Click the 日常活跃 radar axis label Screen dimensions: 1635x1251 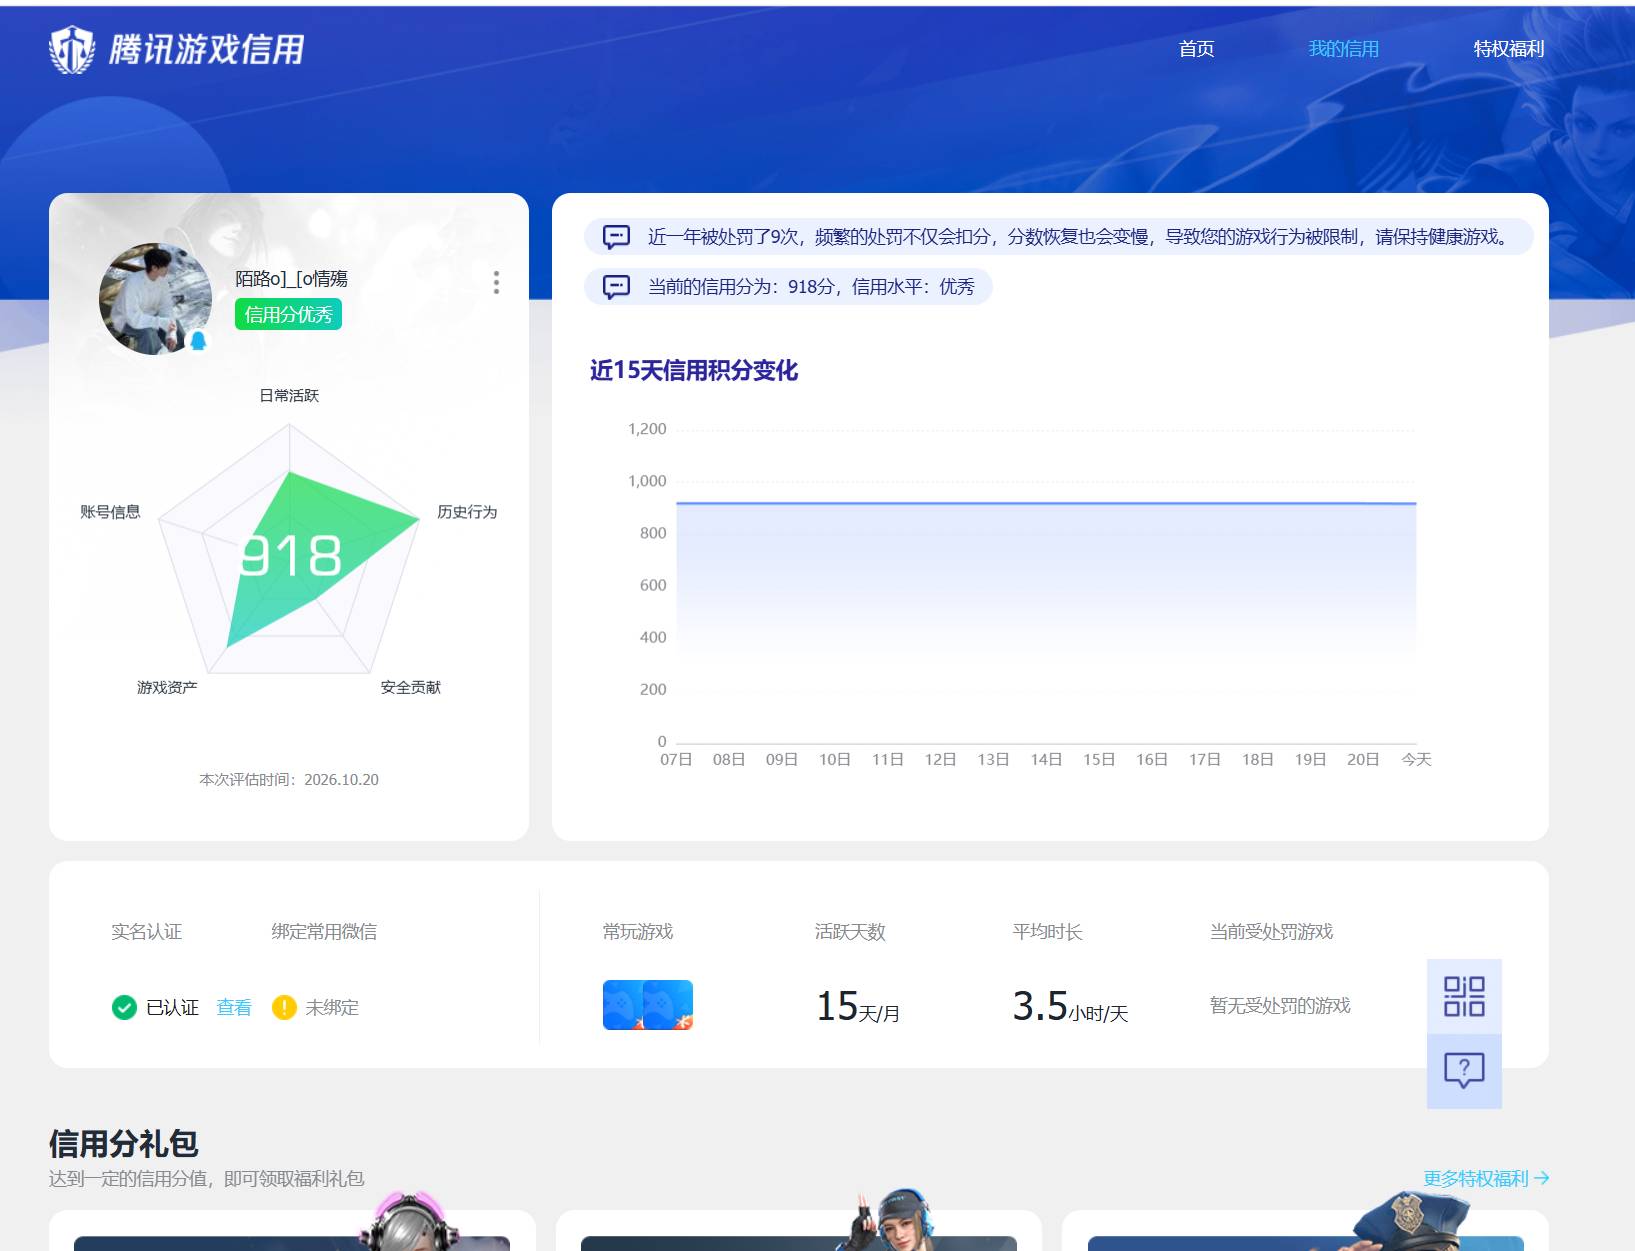pos(289,396)
